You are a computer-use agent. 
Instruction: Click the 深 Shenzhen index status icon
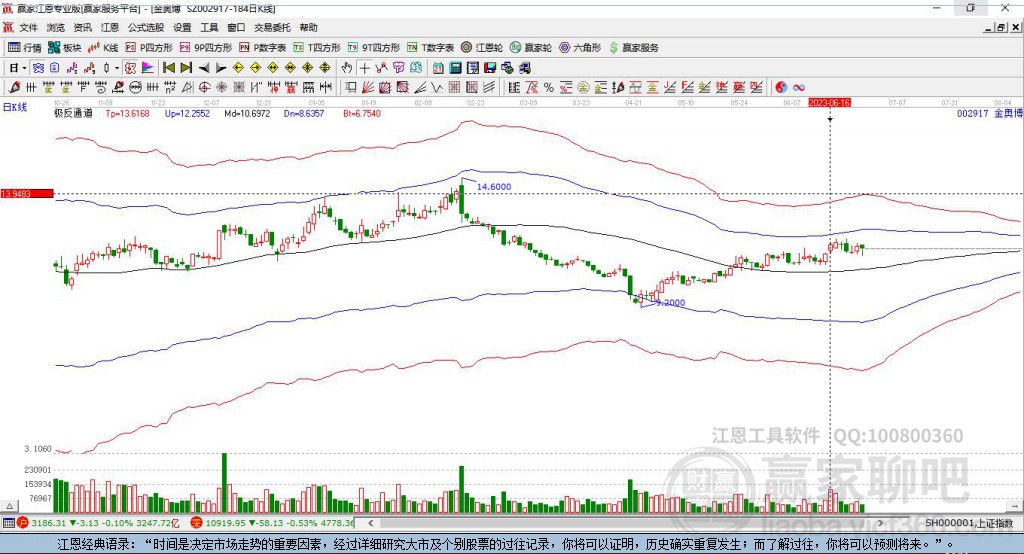[197, 523]
